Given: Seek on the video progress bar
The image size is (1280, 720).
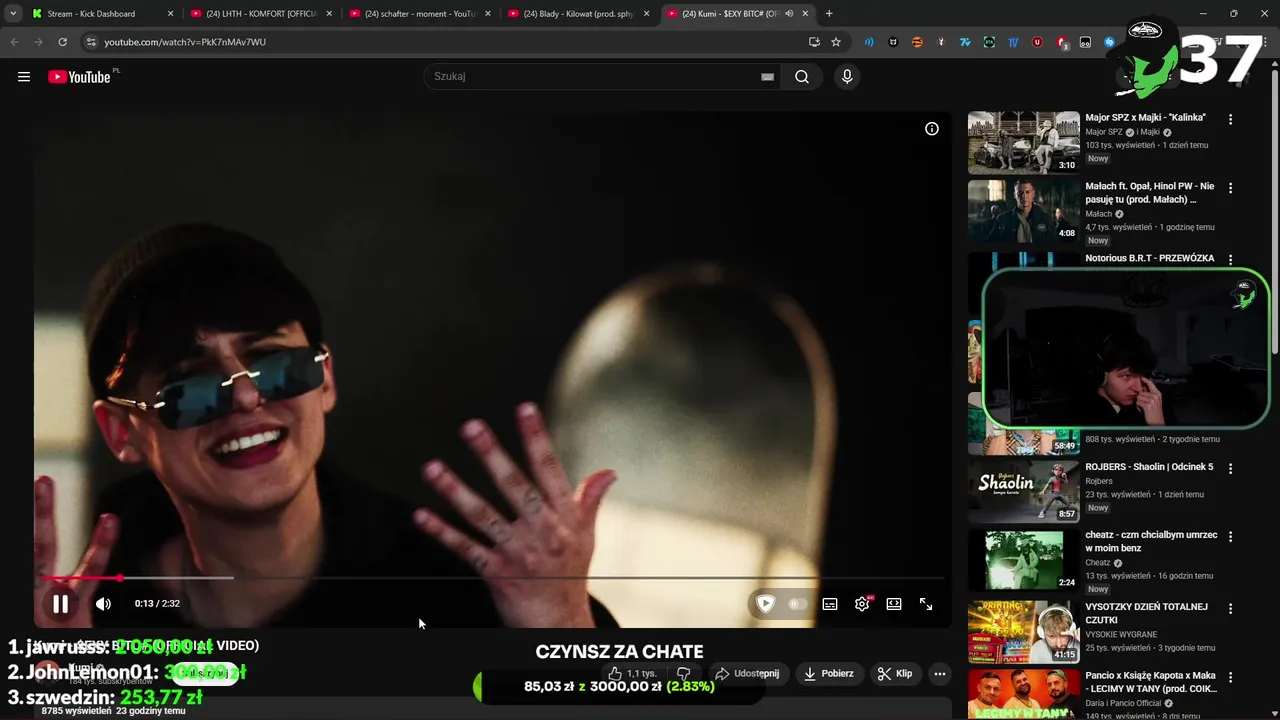Looking at the screenshot, I should [x=492, y=578].
